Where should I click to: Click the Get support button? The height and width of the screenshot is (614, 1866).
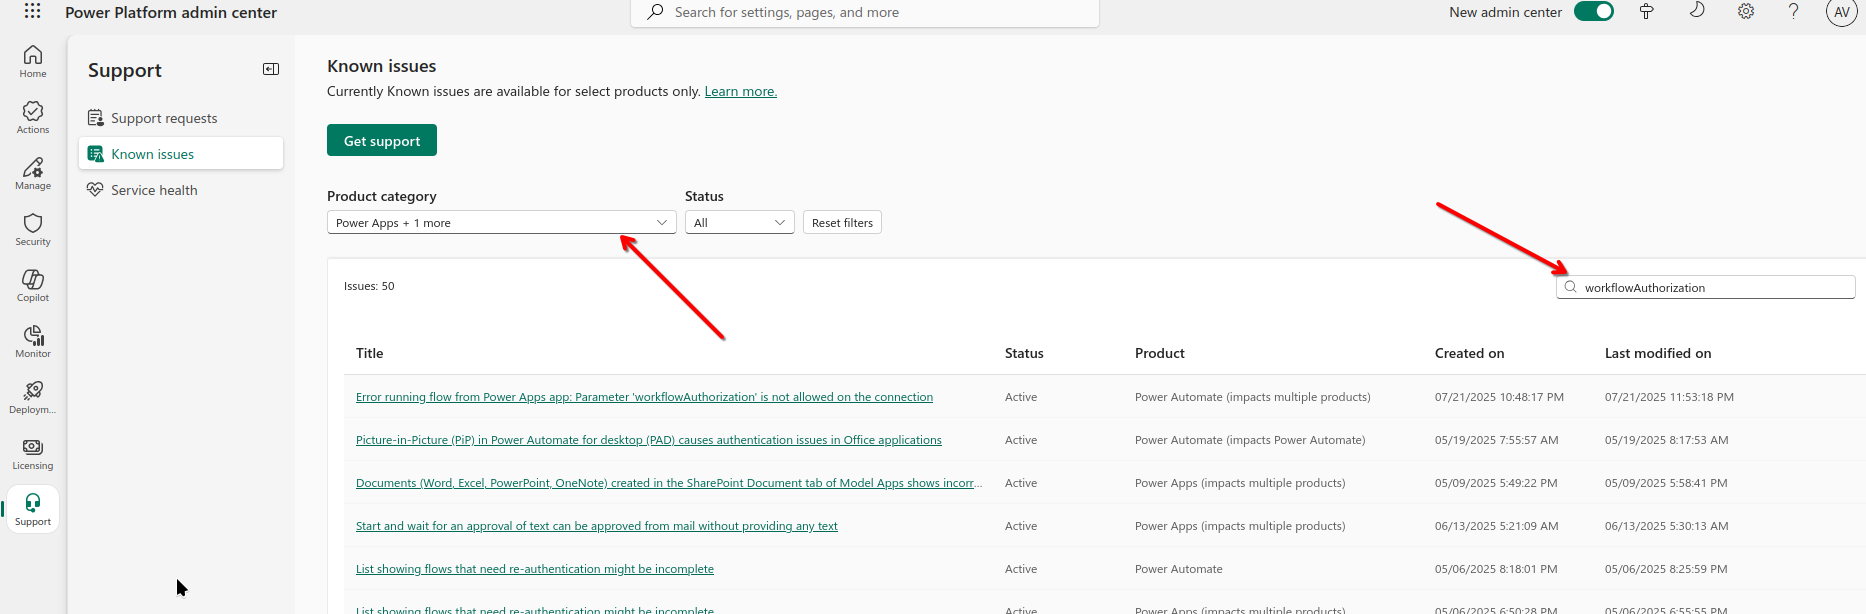(382, 140)
